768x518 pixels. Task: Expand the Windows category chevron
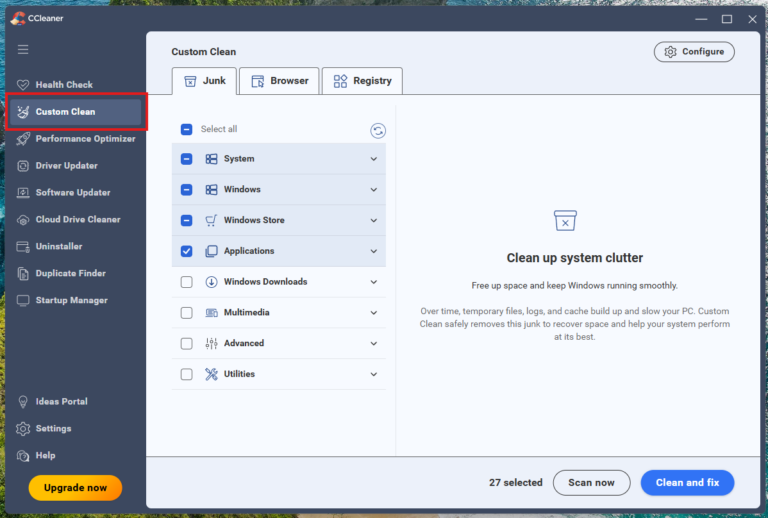374,189
